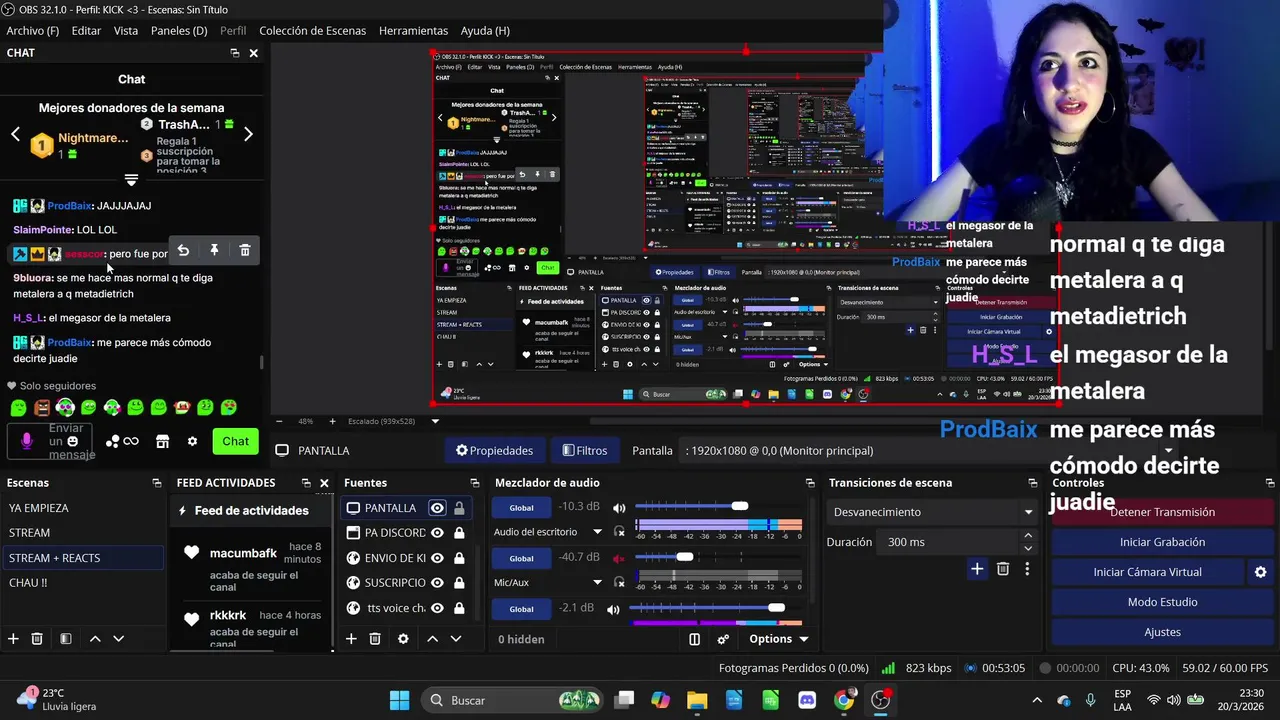Show next top donor with right chevron

tap(248, 134)
